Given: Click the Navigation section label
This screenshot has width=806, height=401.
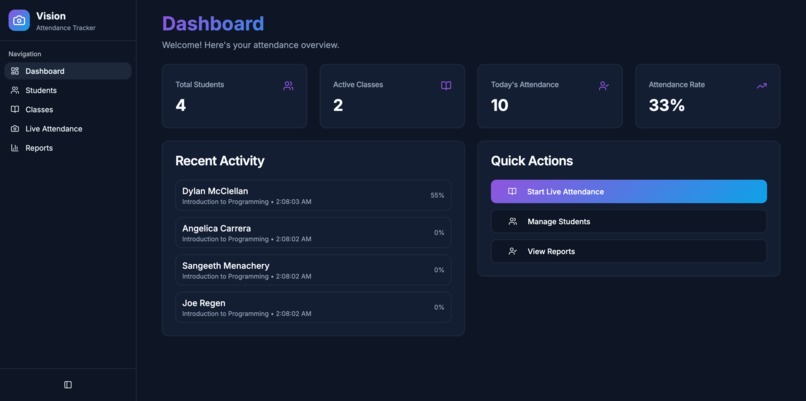Looking at the screenshot, I should tap(25, 54).
